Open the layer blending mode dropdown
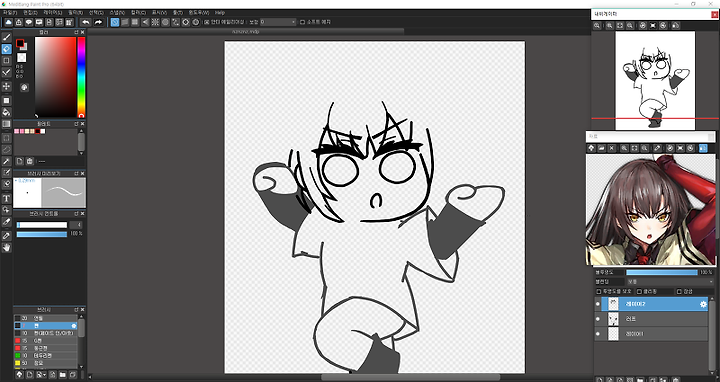The height and width of the screenshot is (382, 720). (x=670, y=281)
